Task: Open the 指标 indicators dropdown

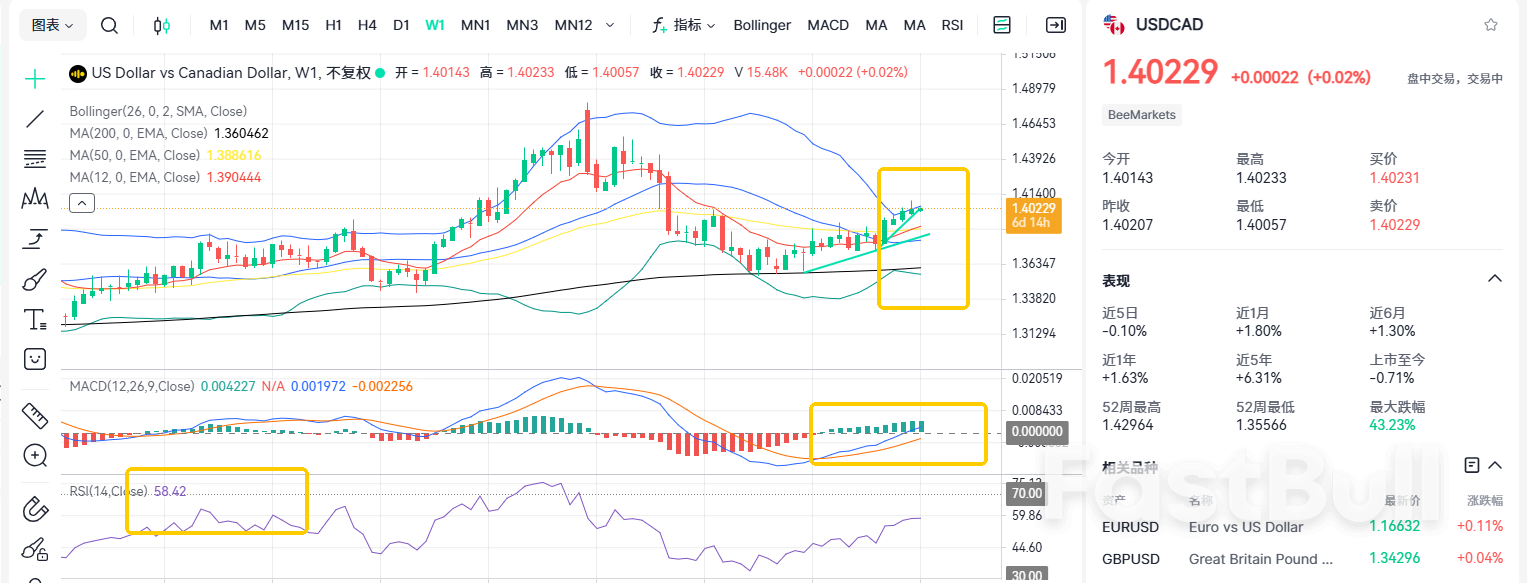Action: click(684, 25)
